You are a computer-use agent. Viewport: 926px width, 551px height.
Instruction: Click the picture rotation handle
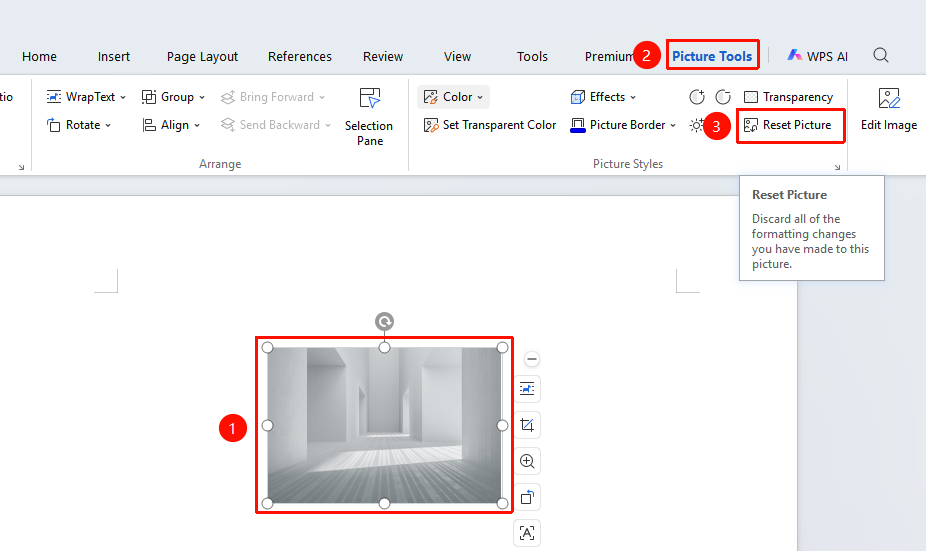(384, 321)
